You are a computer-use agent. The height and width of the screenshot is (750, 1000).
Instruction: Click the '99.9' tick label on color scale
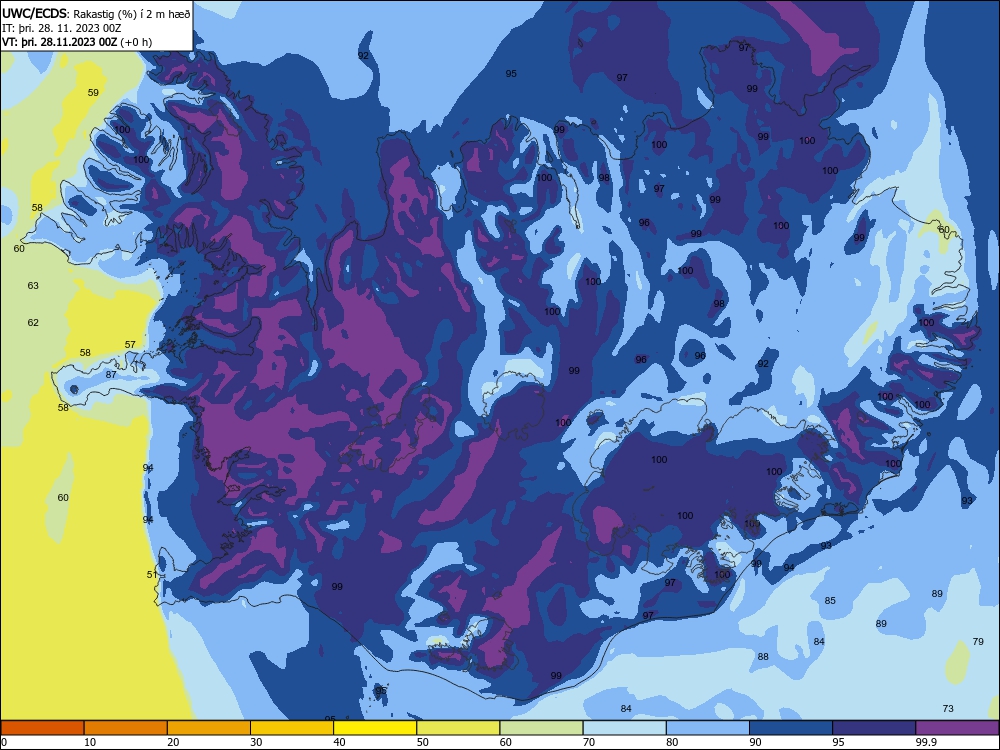coord(926,742)
